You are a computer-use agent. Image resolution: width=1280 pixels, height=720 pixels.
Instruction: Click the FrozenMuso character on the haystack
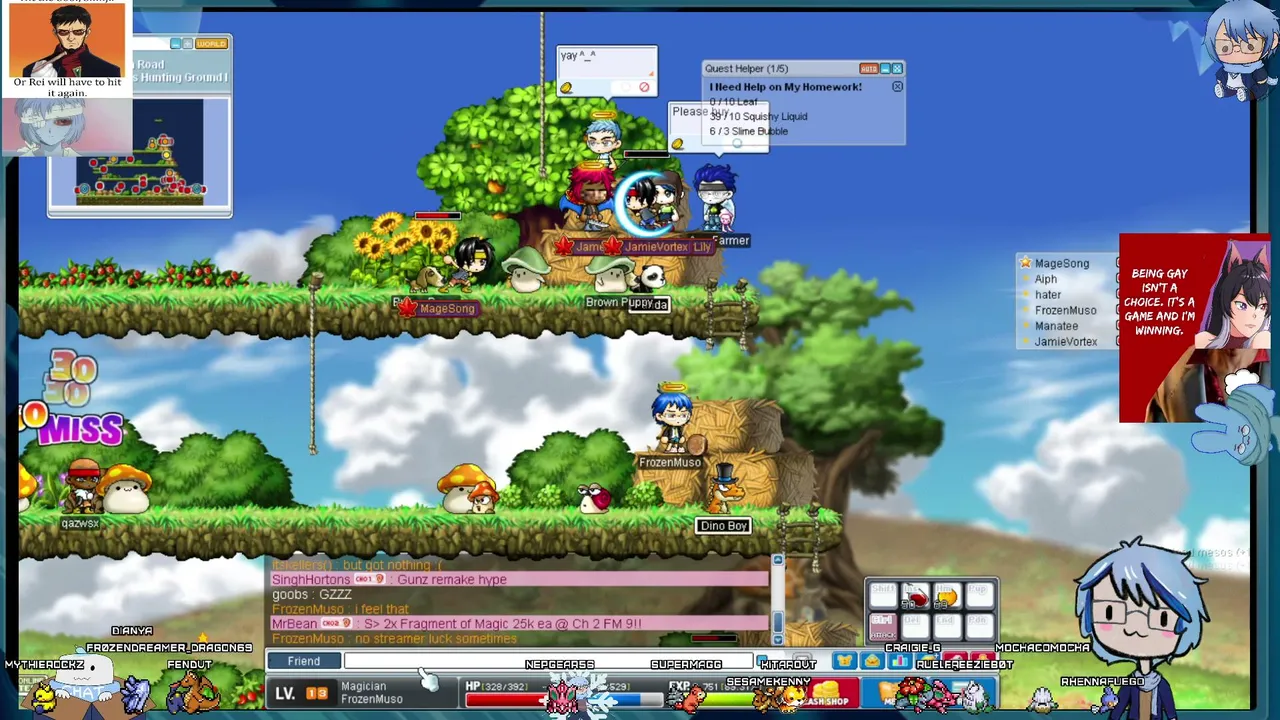pos(671,421)
